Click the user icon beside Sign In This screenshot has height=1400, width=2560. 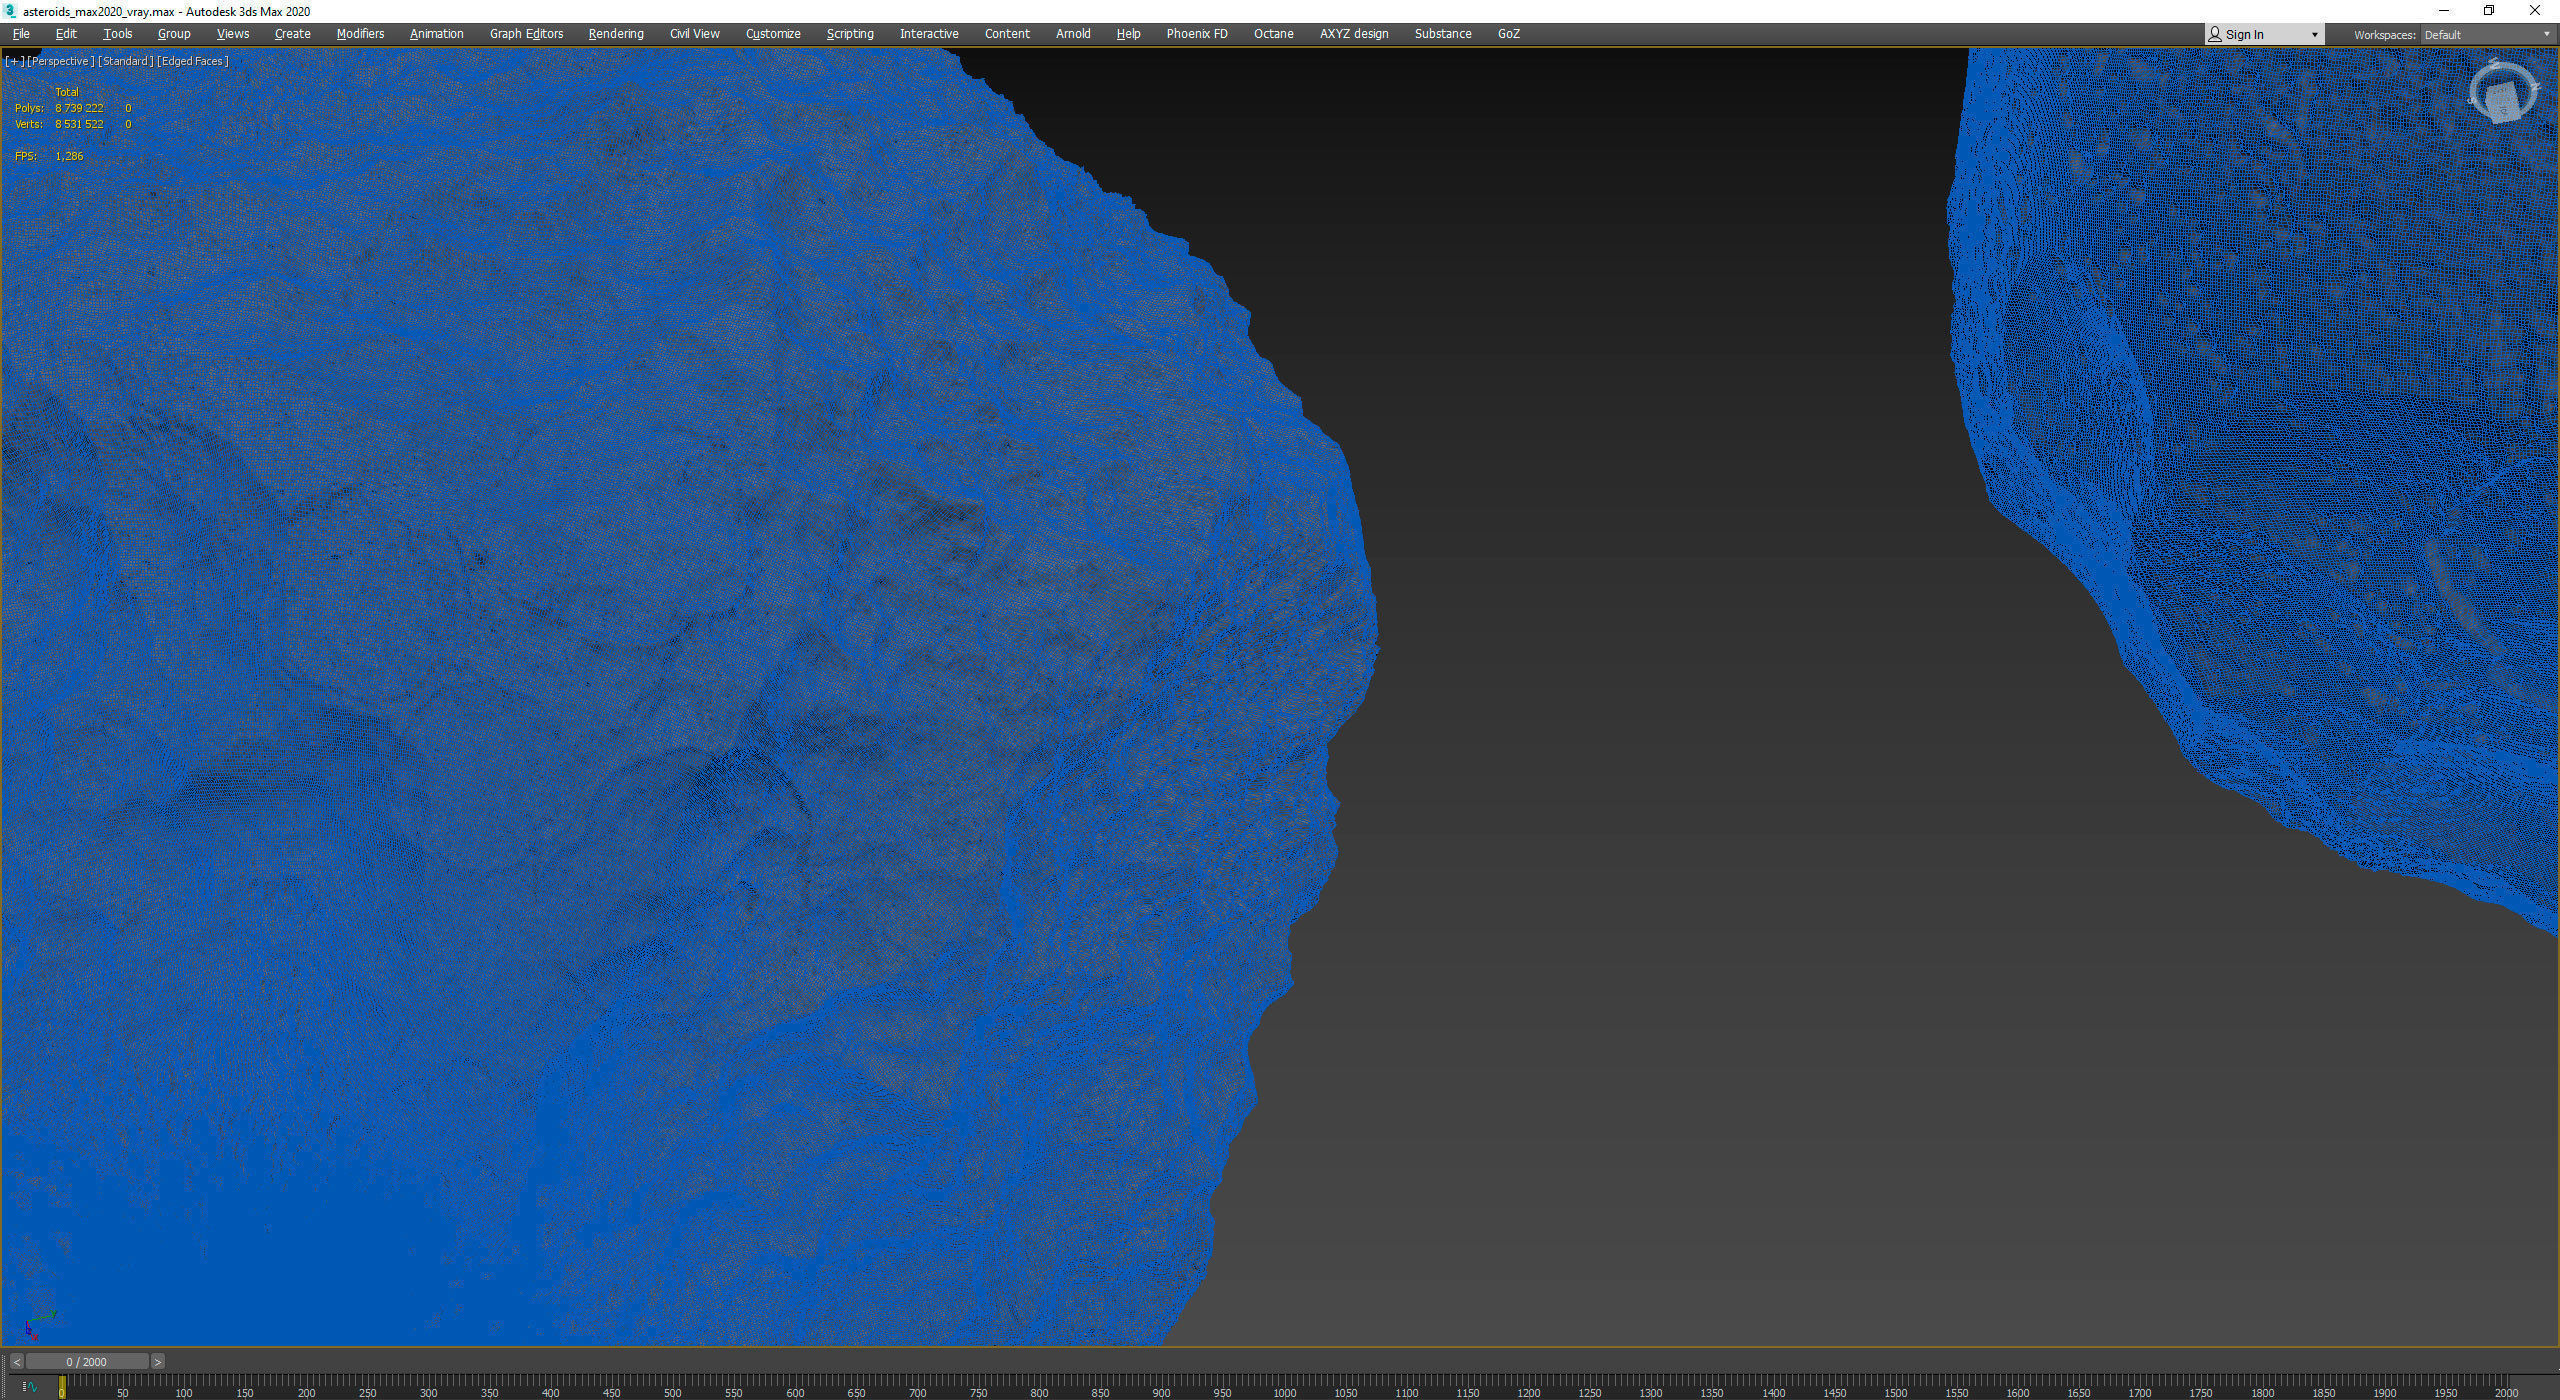2215,34
